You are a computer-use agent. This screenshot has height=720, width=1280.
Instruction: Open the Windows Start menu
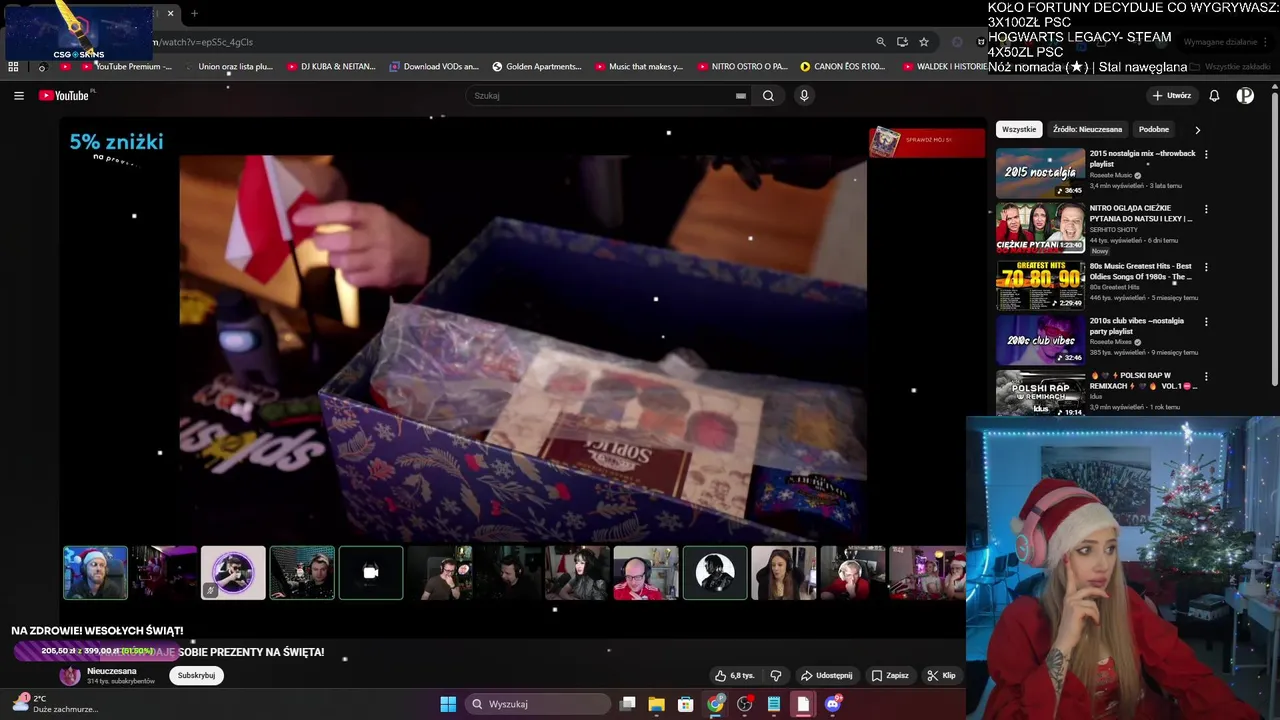[x=448, y=704]
